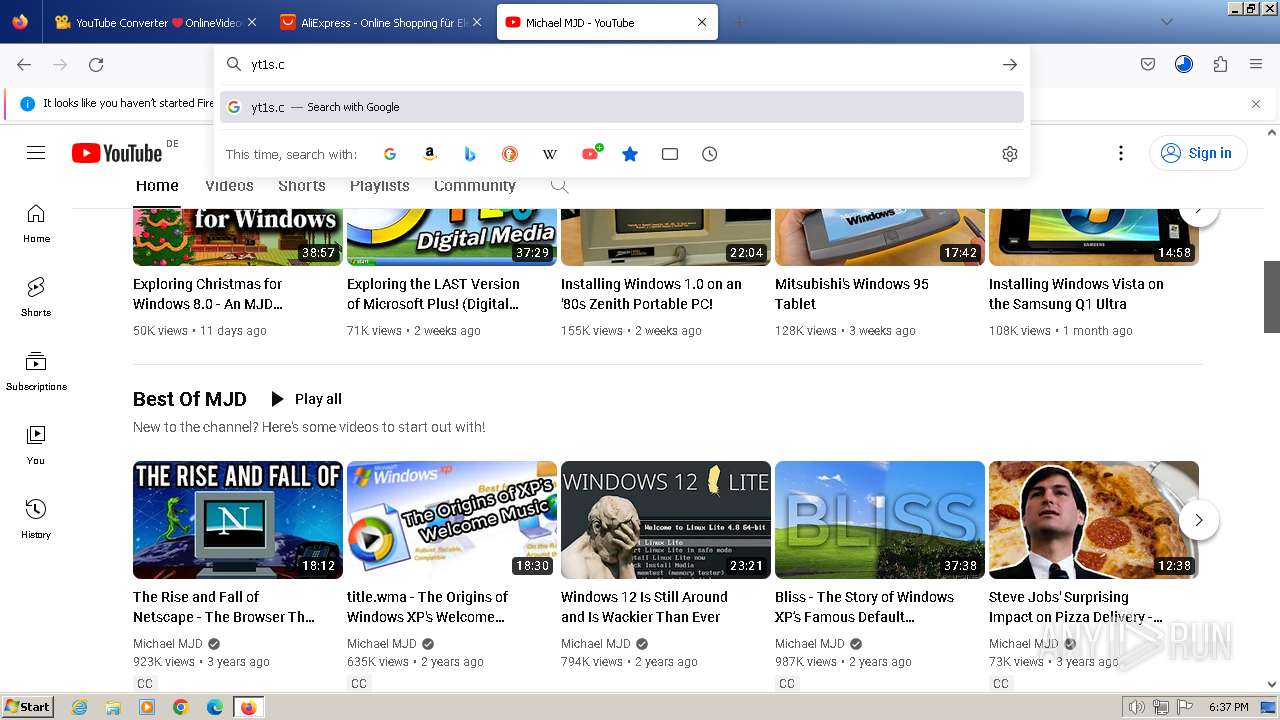Show next videos in Best Of MJD row

[1199, 520]
